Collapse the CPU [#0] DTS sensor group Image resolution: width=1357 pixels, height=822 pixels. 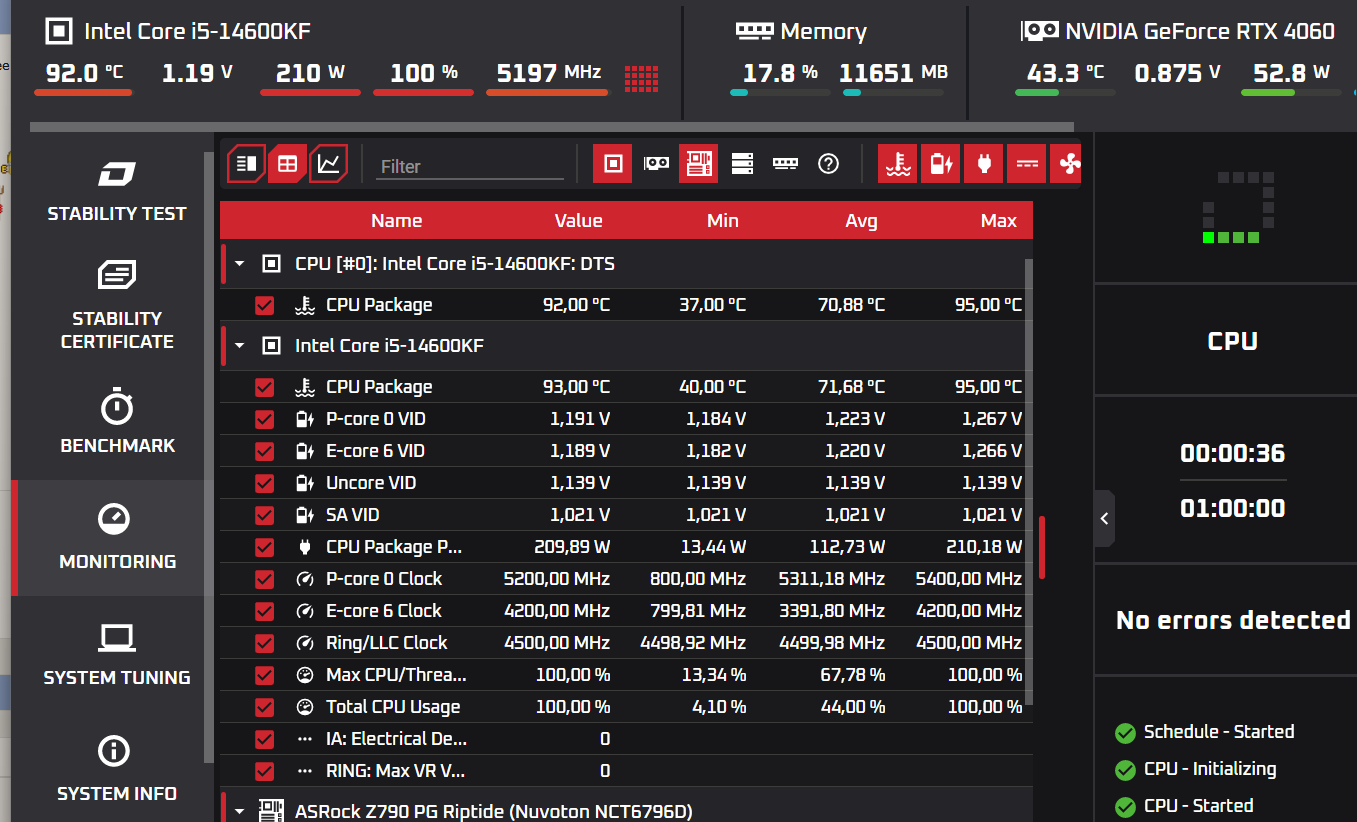pos(240,264)
